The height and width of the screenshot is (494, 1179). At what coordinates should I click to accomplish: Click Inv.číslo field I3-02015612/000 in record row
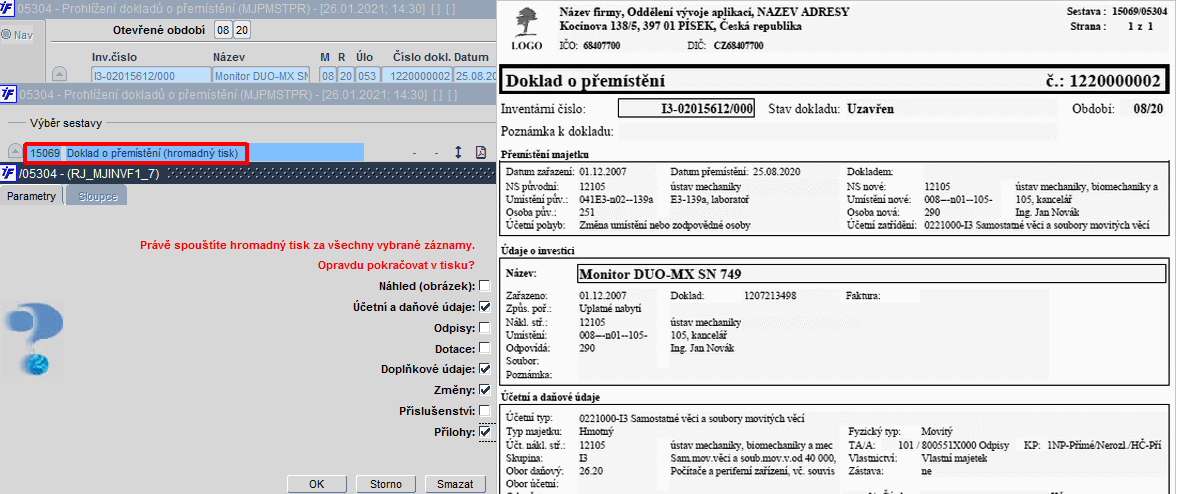click(x=151, y=75)
